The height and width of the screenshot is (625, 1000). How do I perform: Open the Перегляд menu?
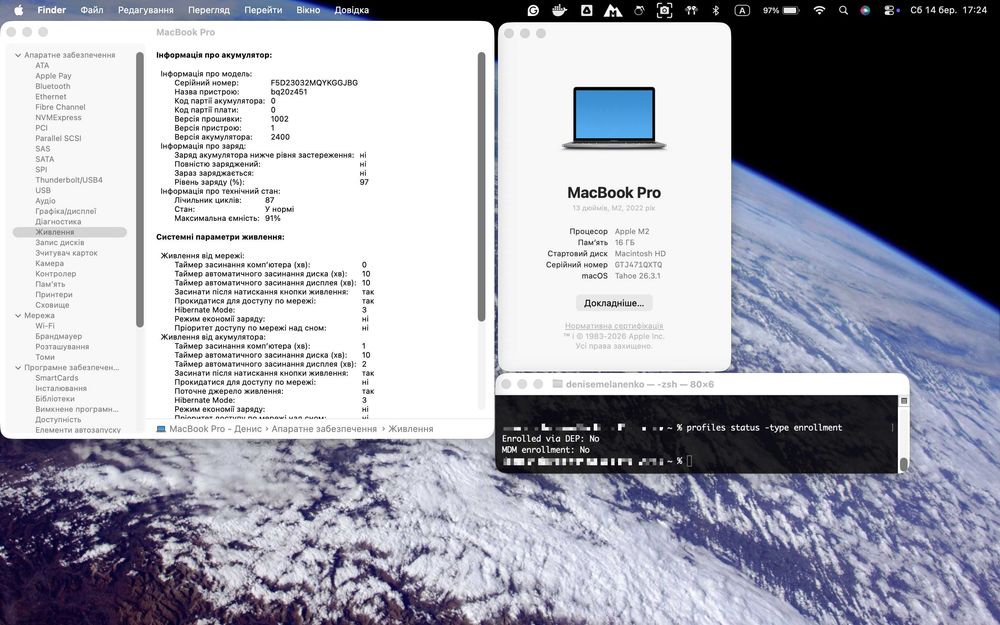[209, 10]
